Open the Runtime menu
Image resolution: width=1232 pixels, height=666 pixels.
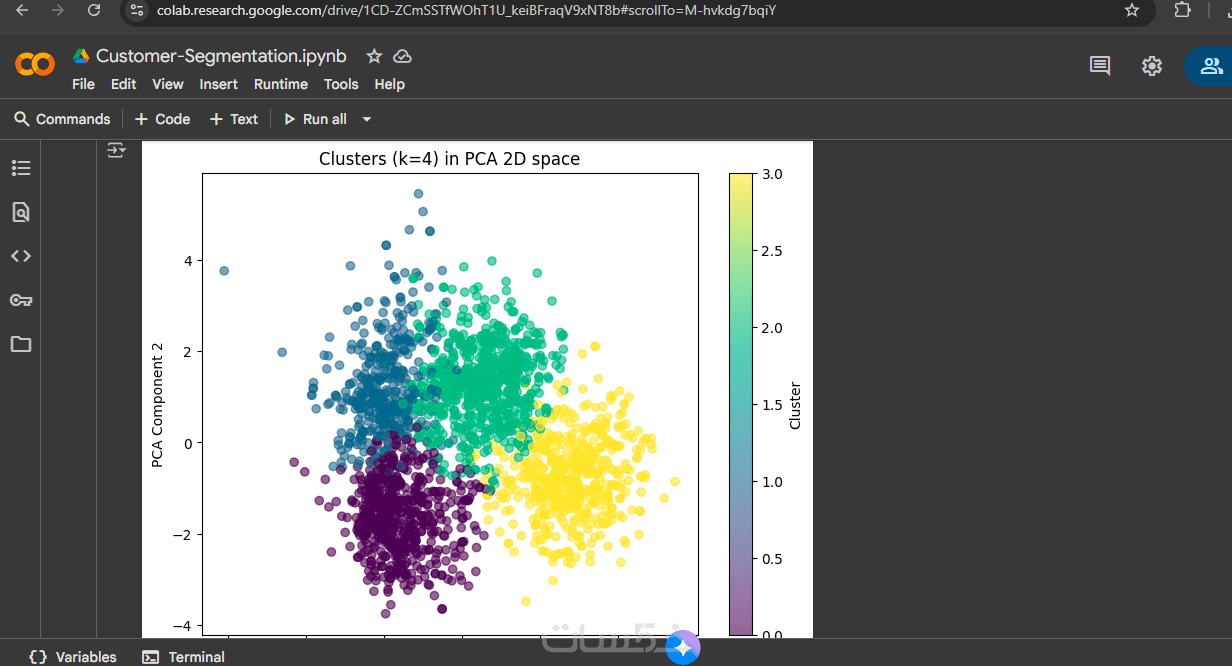281,84
